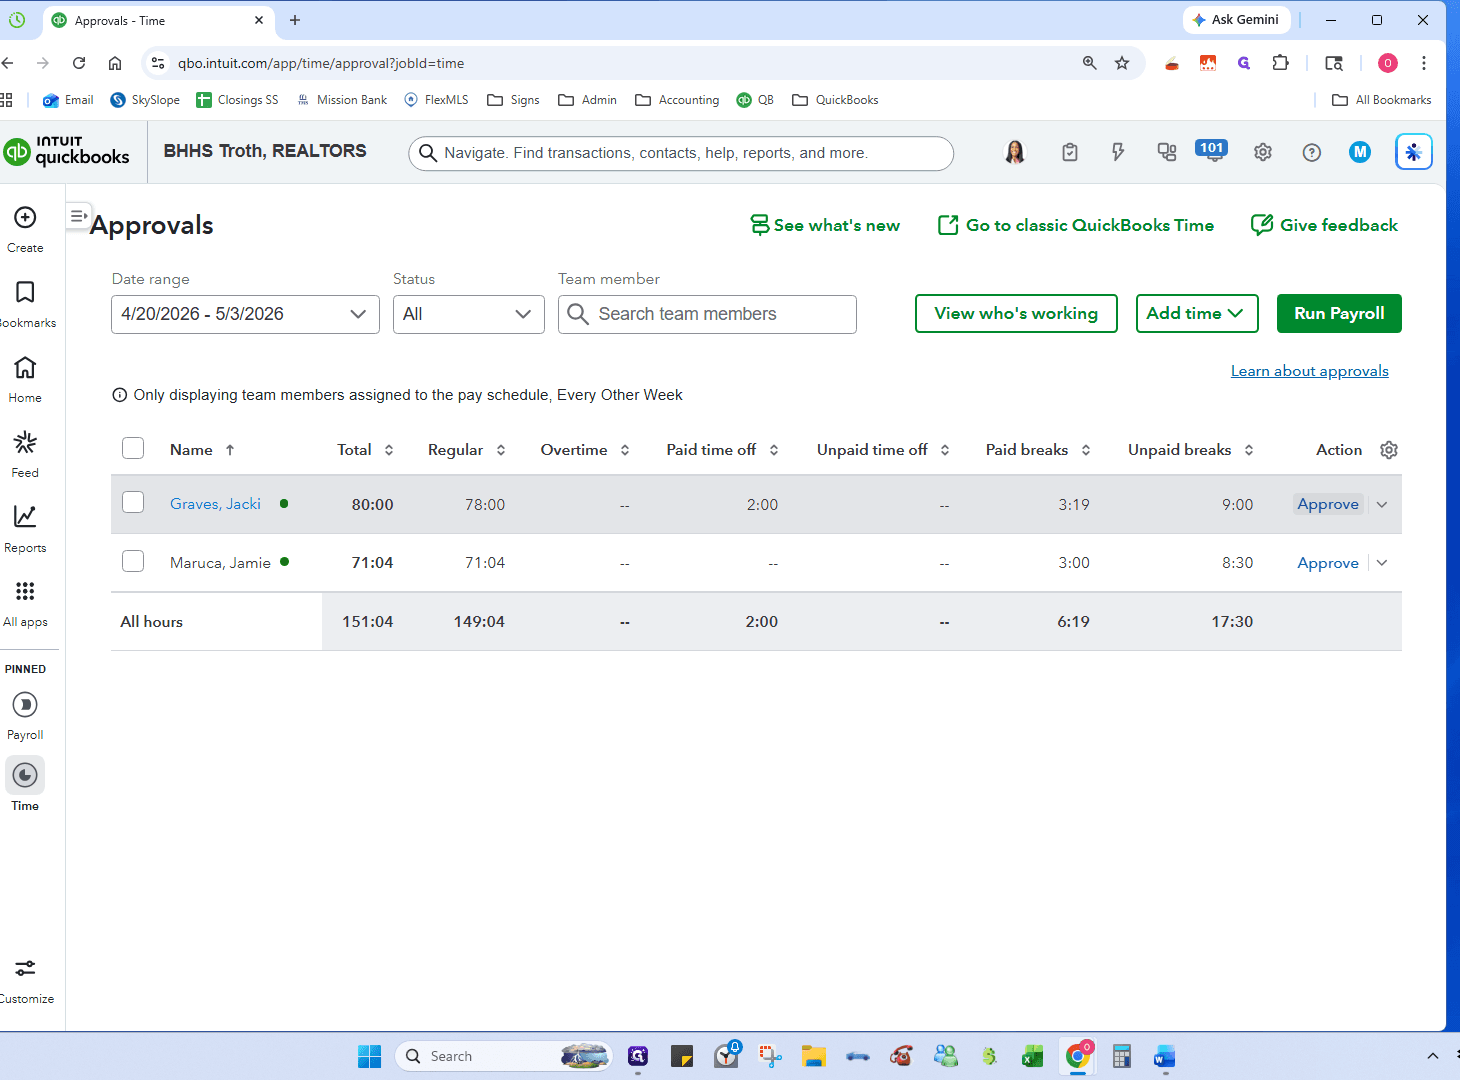Open the Status dropdown
This screenshot has height=1080, width=1460.
tap(468, 314)
